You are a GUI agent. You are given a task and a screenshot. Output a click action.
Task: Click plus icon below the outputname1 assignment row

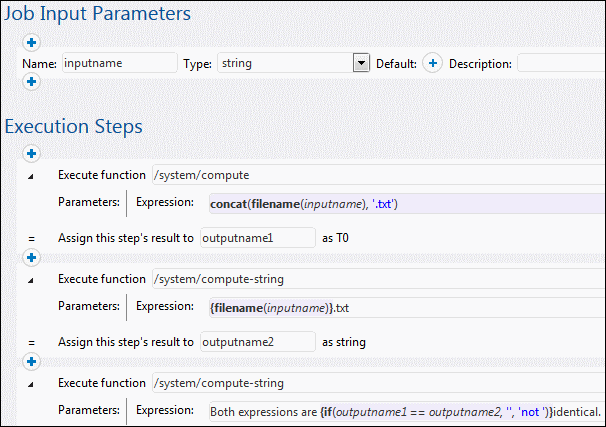coord(31,257)
